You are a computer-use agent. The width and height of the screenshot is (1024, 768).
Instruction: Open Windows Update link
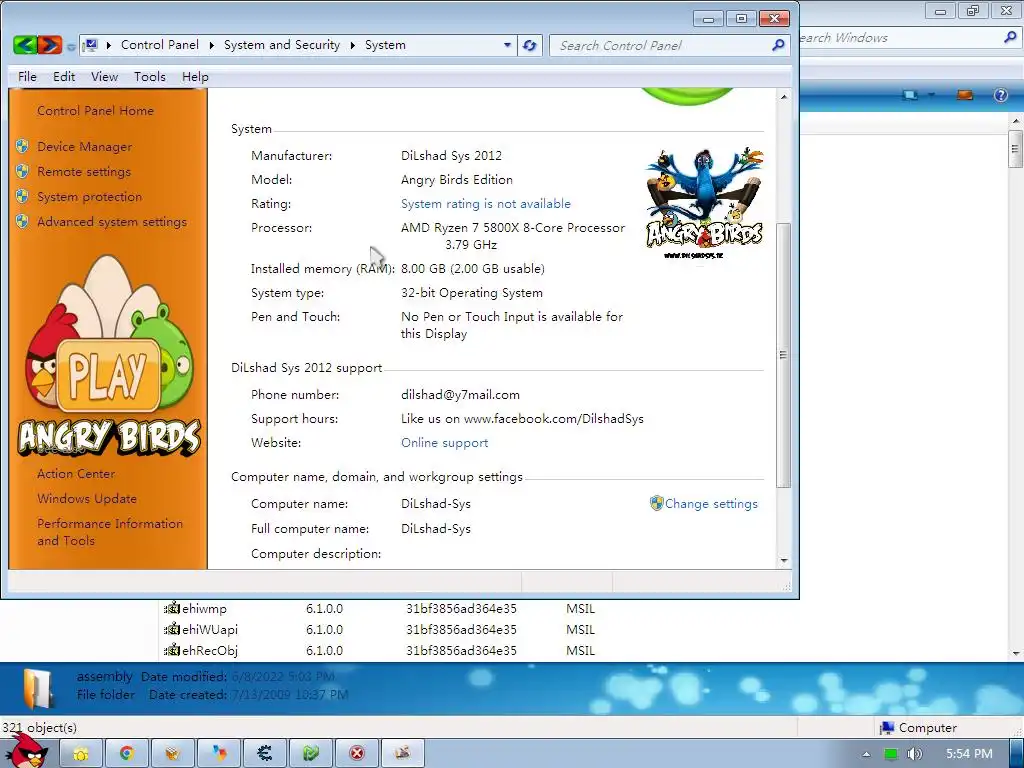pos(87,498)
